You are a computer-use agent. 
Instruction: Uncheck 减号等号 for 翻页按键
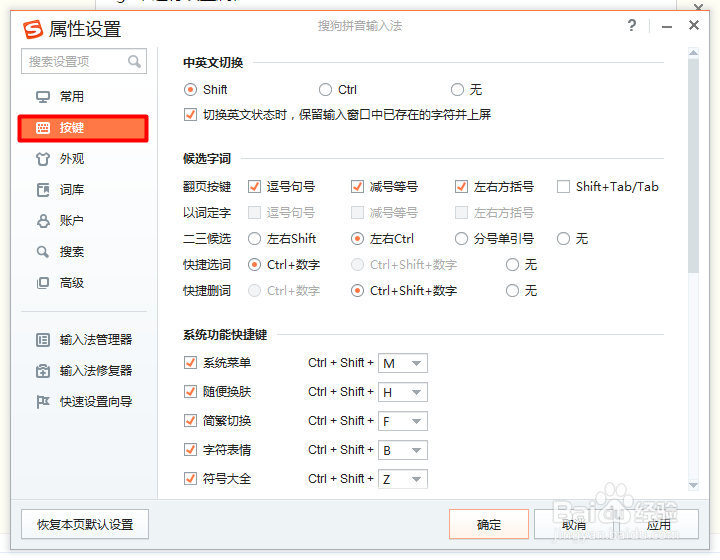357,187
